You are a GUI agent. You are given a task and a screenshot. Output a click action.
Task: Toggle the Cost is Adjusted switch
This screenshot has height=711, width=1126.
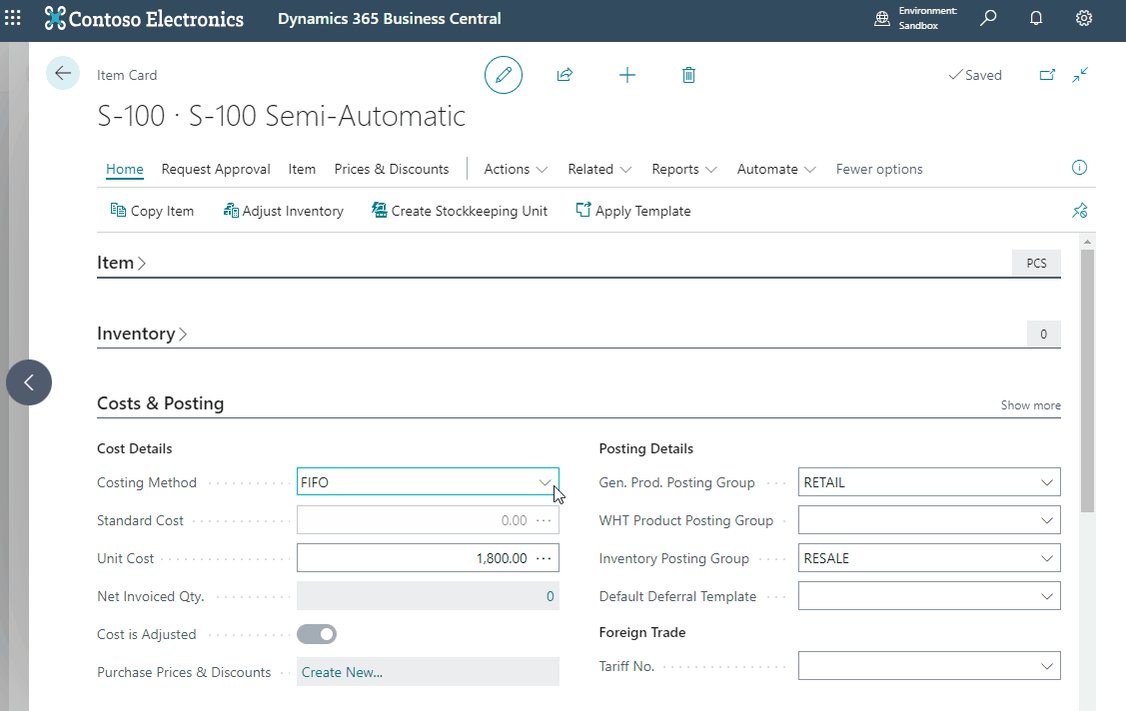(317, 634)
